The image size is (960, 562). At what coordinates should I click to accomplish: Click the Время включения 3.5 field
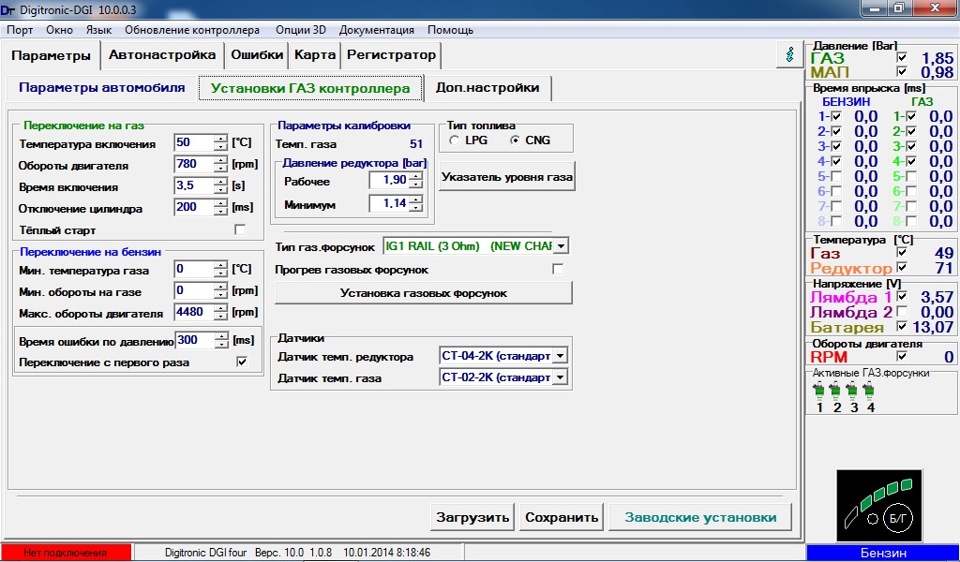[194, 185]
